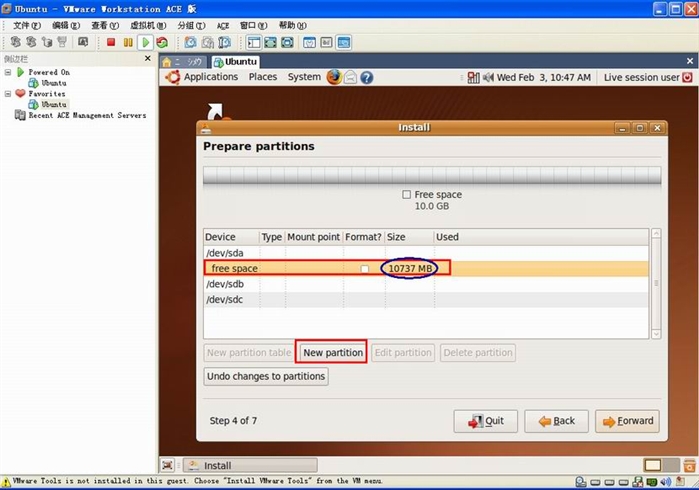Open the 虚拟机(M) menu
The image size is (699, 490).
(148, 25)
